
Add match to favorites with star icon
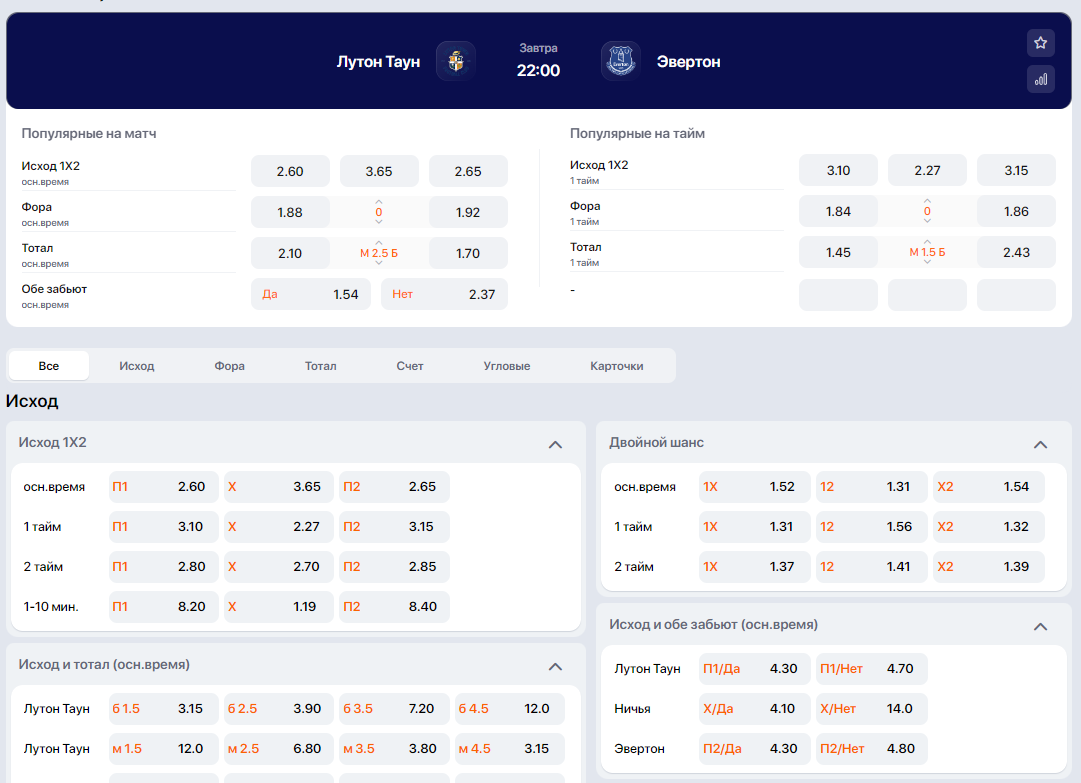pyautogui.click(x=1040, y=43)
